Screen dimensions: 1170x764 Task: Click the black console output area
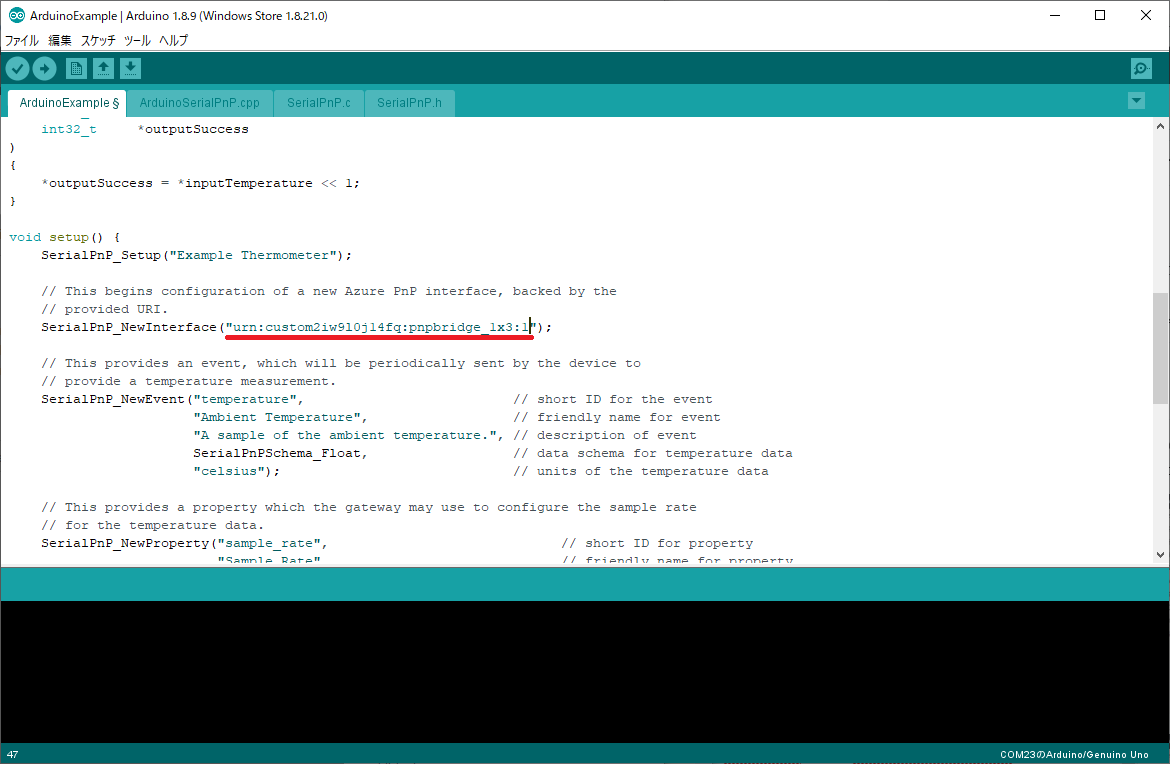[x=585, y=671]
